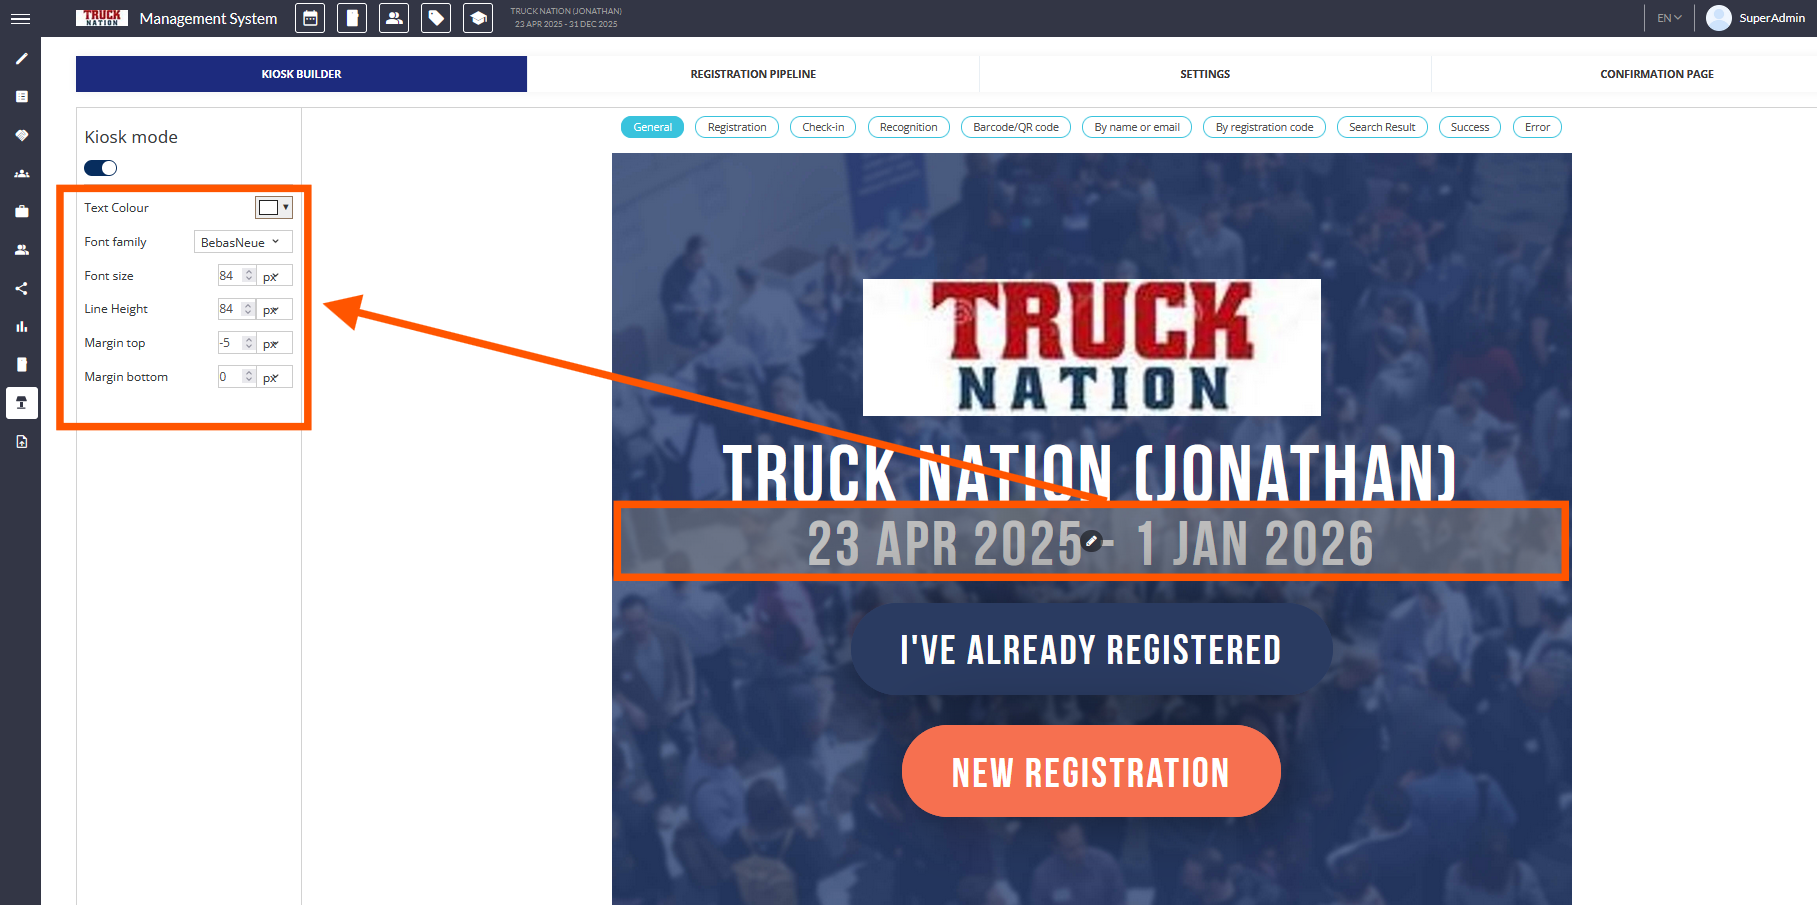Click the graduation cap icon in header

(x=478, y=18)
